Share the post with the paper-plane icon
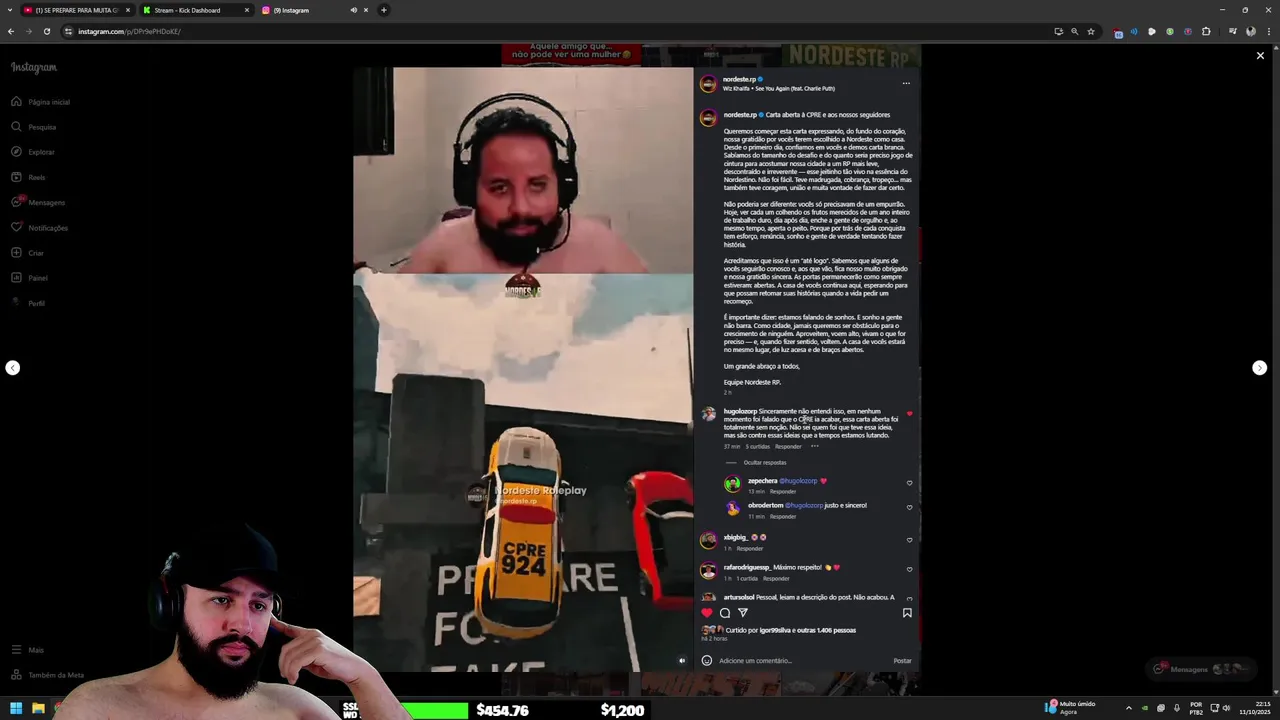Viewport: 1280px width, 720px height. pos(743,613)
